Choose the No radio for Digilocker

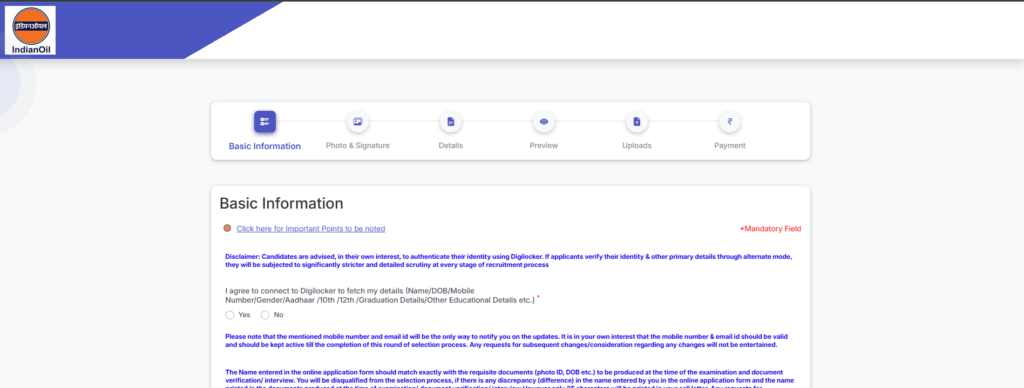[x=265, y=315]
